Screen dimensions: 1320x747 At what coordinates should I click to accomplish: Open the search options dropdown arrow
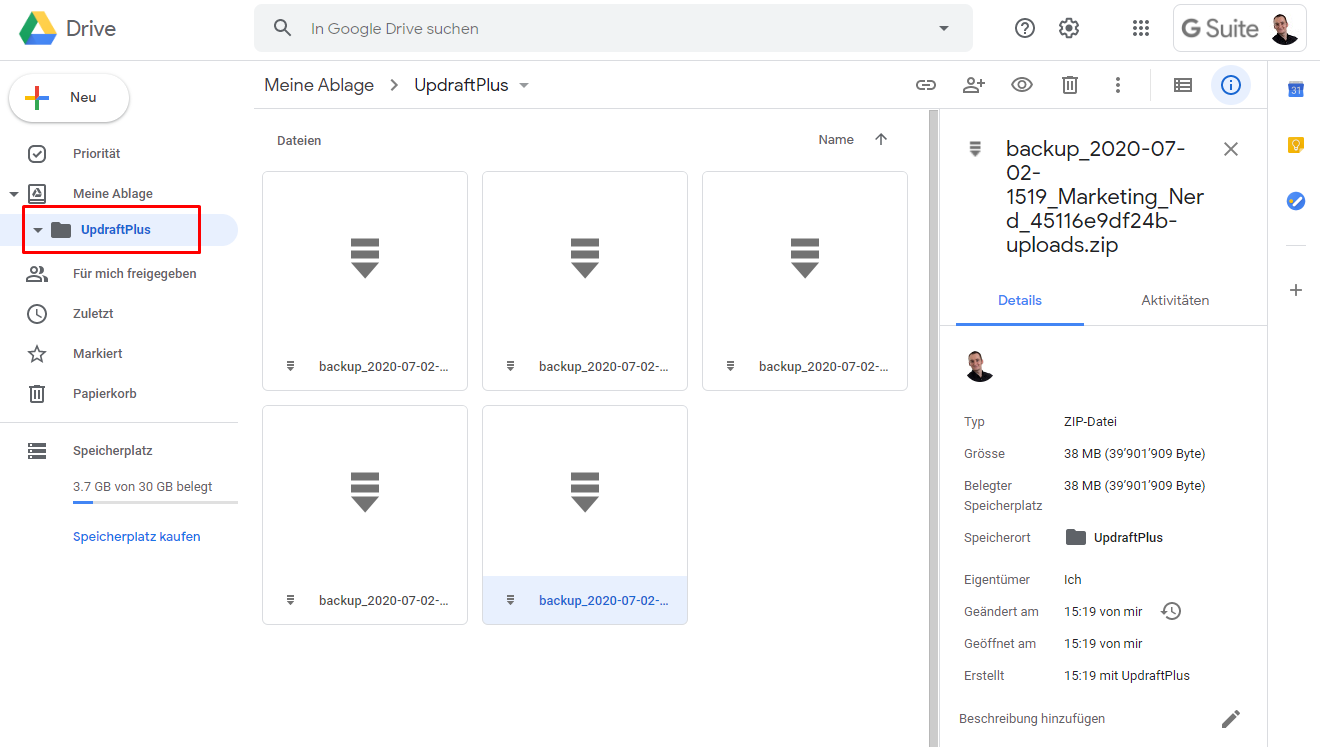[943, 29]
